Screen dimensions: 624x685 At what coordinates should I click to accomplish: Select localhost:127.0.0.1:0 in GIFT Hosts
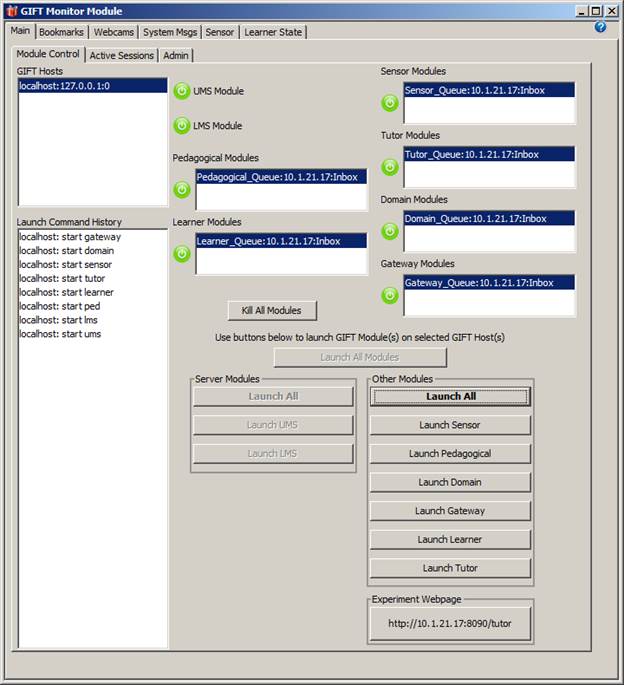93,86
